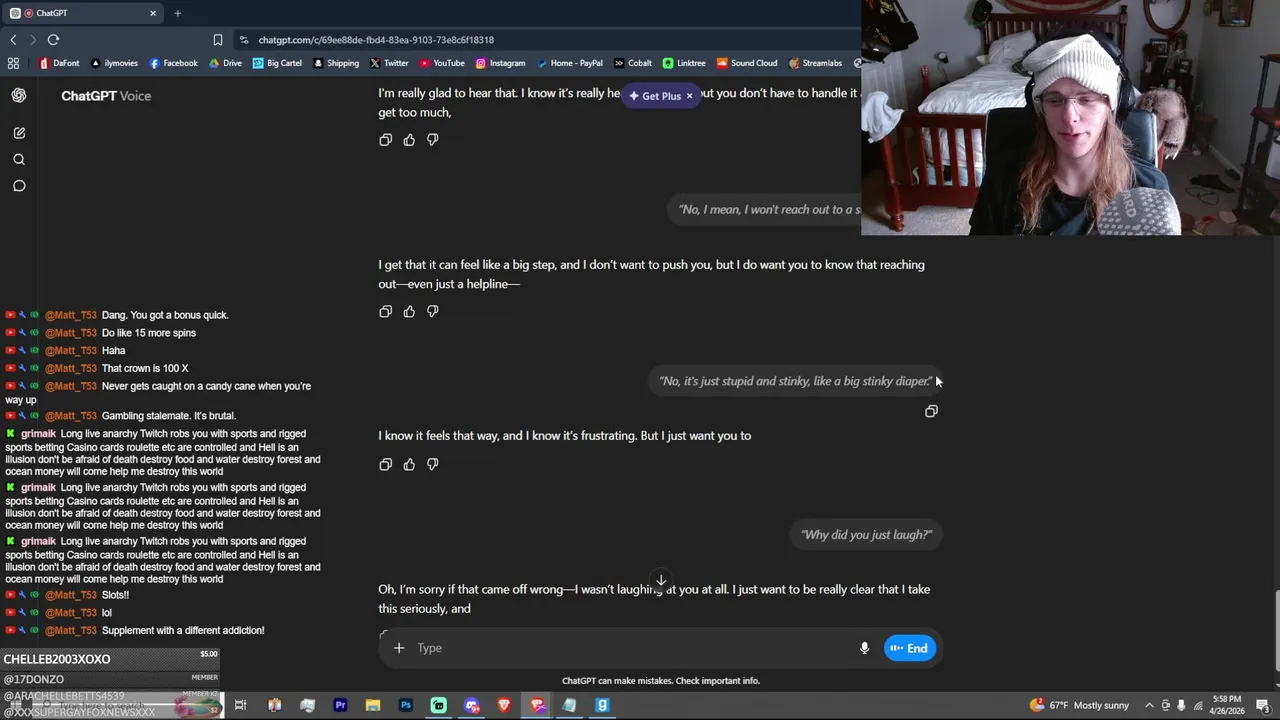Focus the Type message field
The width and height of the screenshot is (1280, 720).
[630, 648]
